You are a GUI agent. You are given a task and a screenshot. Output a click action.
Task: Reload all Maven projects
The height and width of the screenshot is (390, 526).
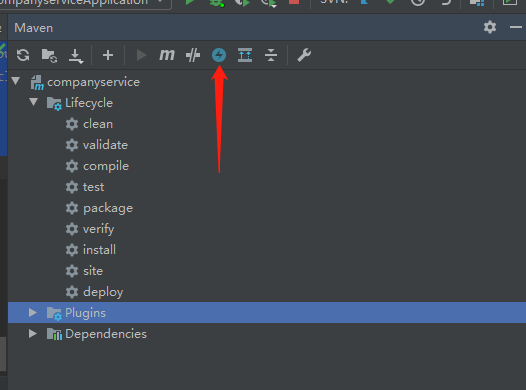click(x=23, y=55)
